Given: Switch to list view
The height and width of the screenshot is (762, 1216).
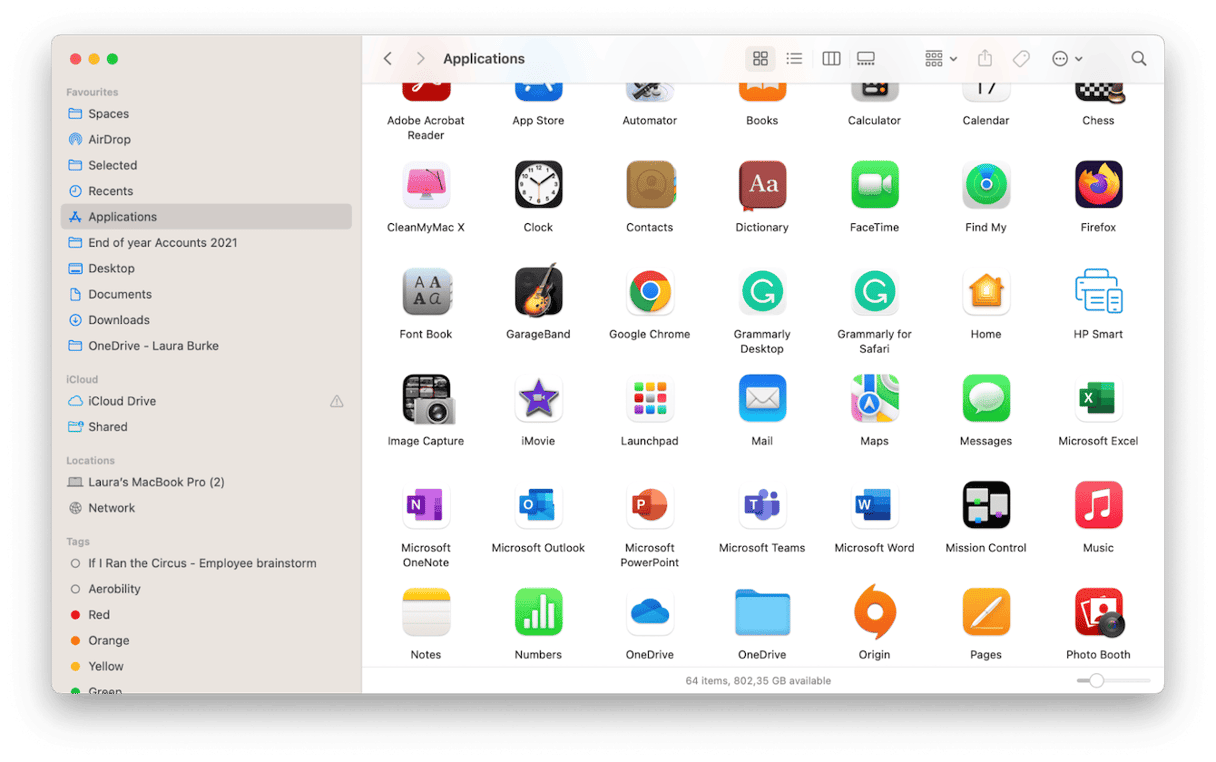Looking at the screenshot, I should (794, 58).
